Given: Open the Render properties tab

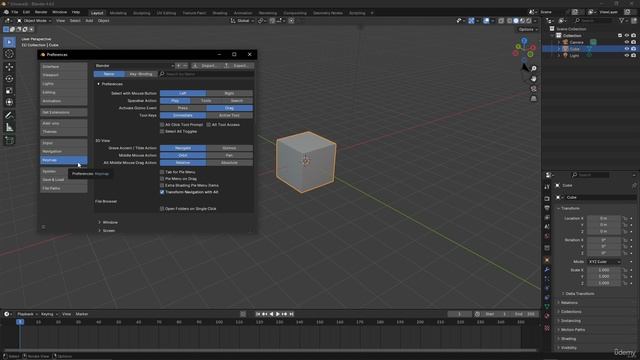Looking at the screenshot, I should coord(547,199).
